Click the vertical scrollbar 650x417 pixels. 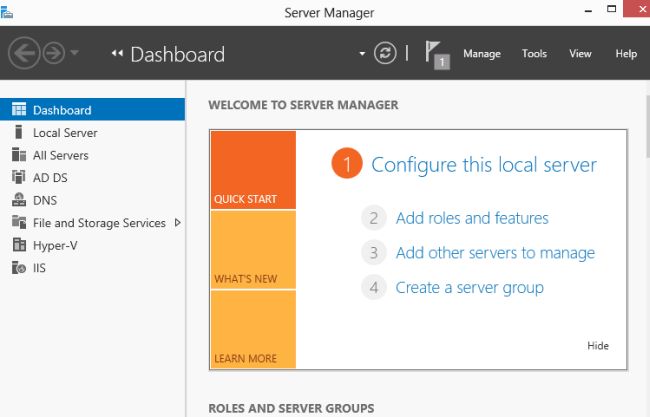pos(644,250)
